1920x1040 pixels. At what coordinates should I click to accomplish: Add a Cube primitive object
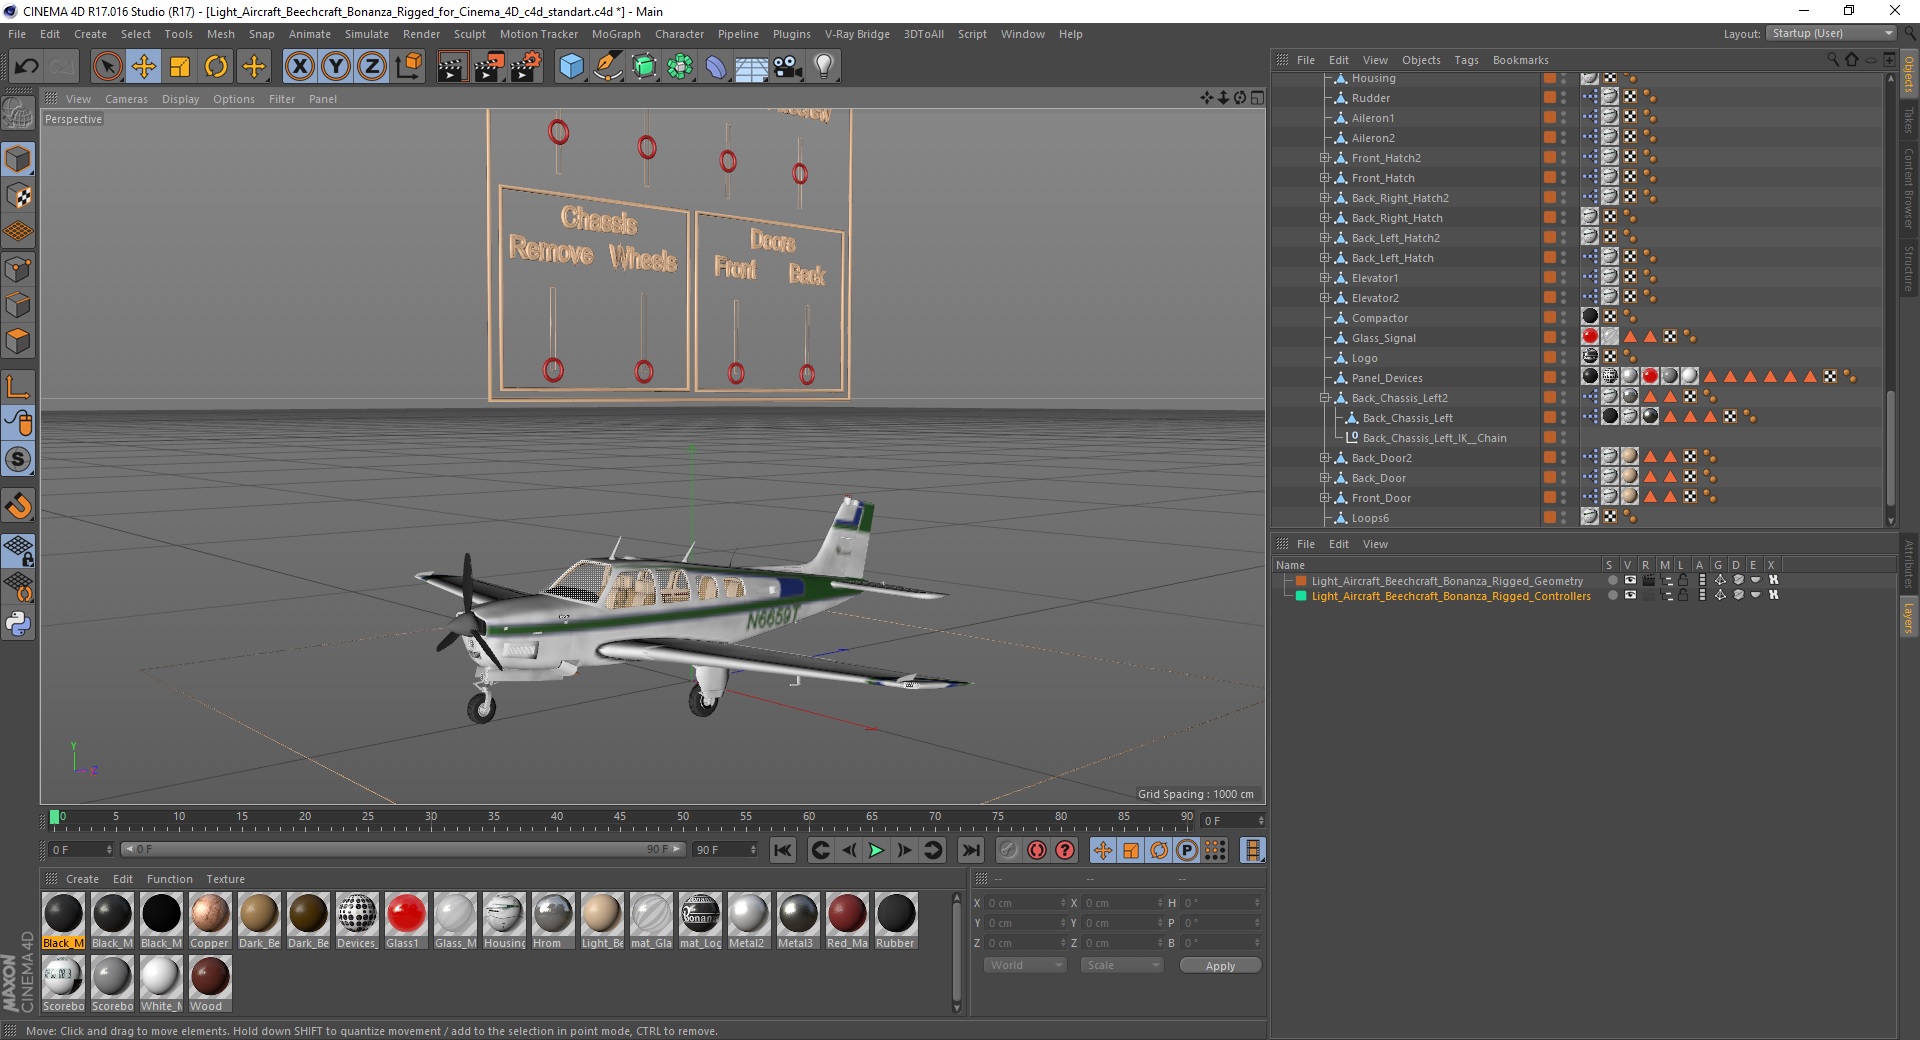tap(571, 67)
